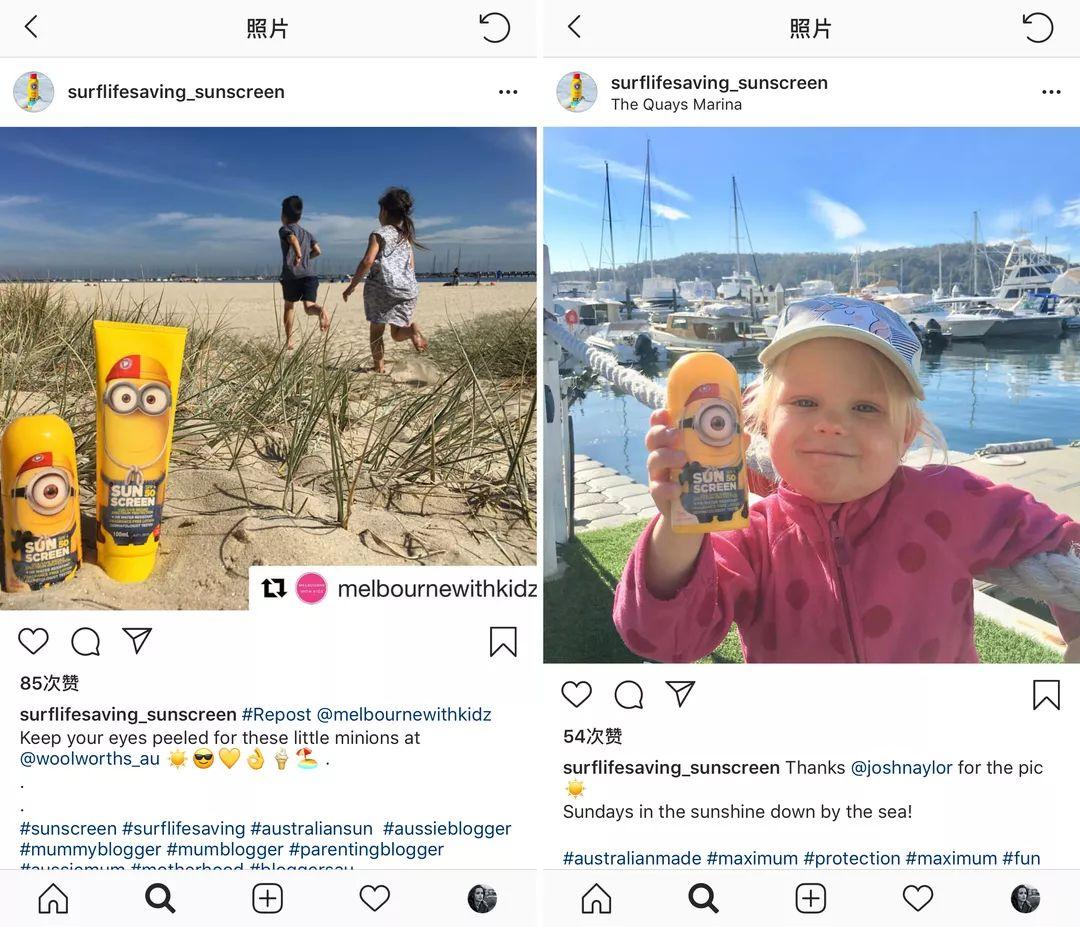1080x927 pixels.
Task: Bookmark the left minions sunscreen post
Action: tap(503, 641)
